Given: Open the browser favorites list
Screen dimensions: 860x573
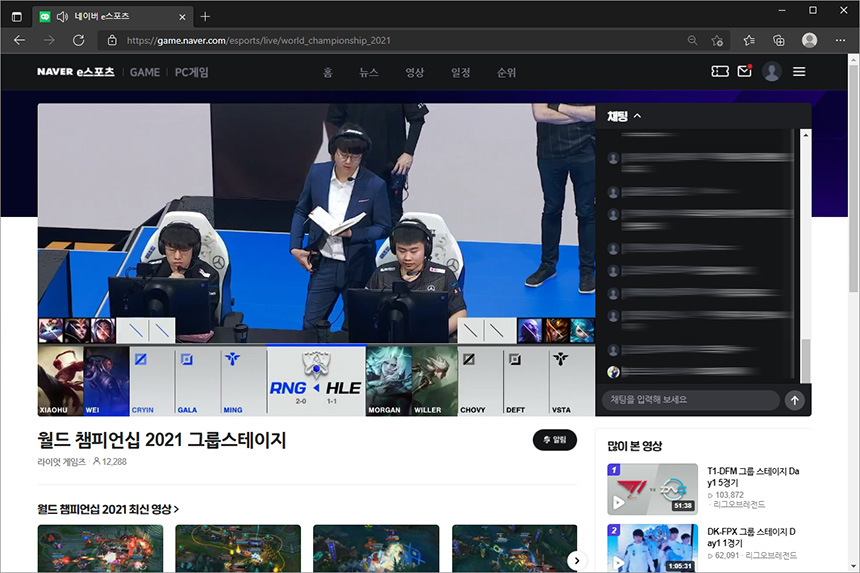Looking at the screenshot, I should (x=749, y=40).
